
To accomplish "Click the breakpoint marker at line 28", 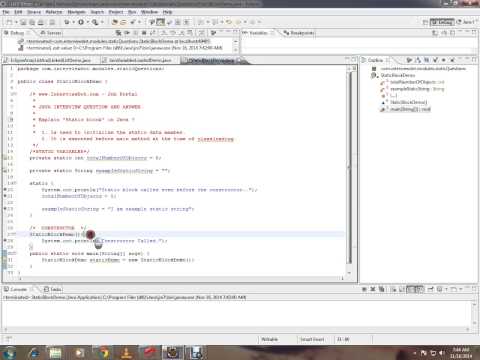I will pos(5,241).
